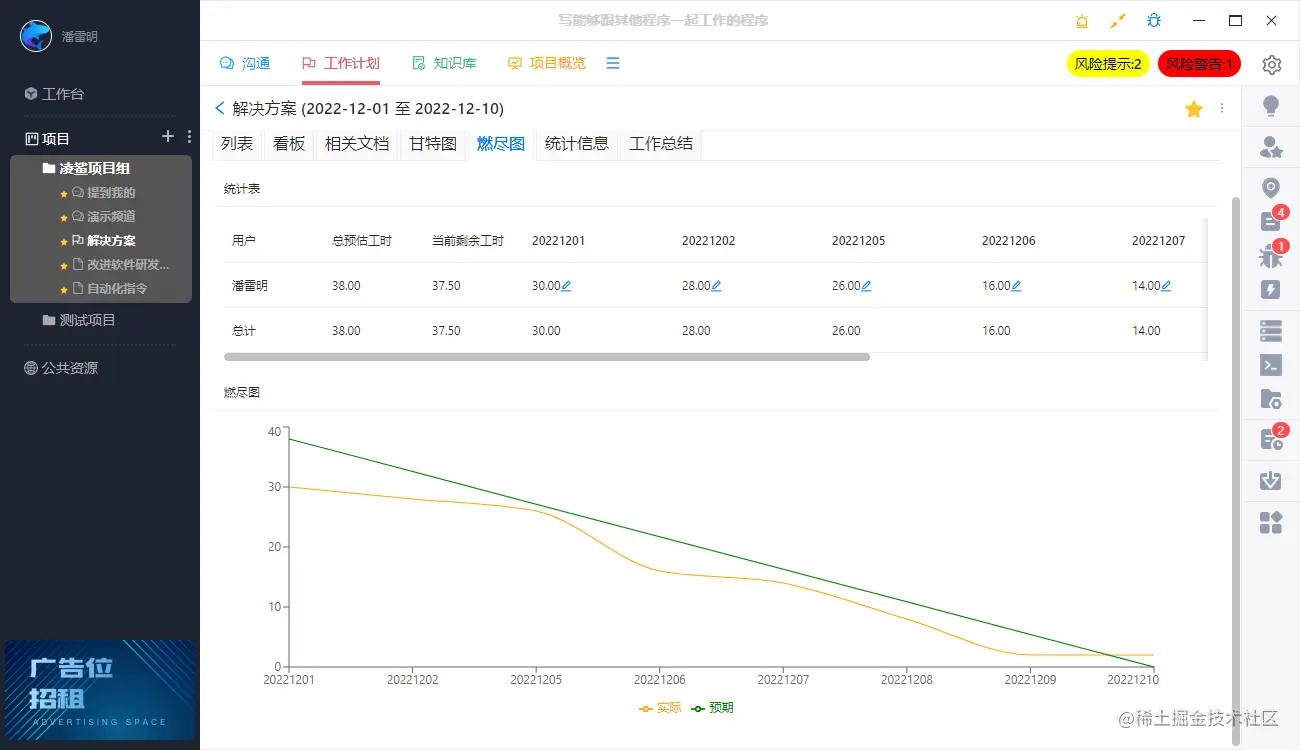Click the horizontal scrollbar under the table
Screen dimensions: 1300x750
(547, 356)
